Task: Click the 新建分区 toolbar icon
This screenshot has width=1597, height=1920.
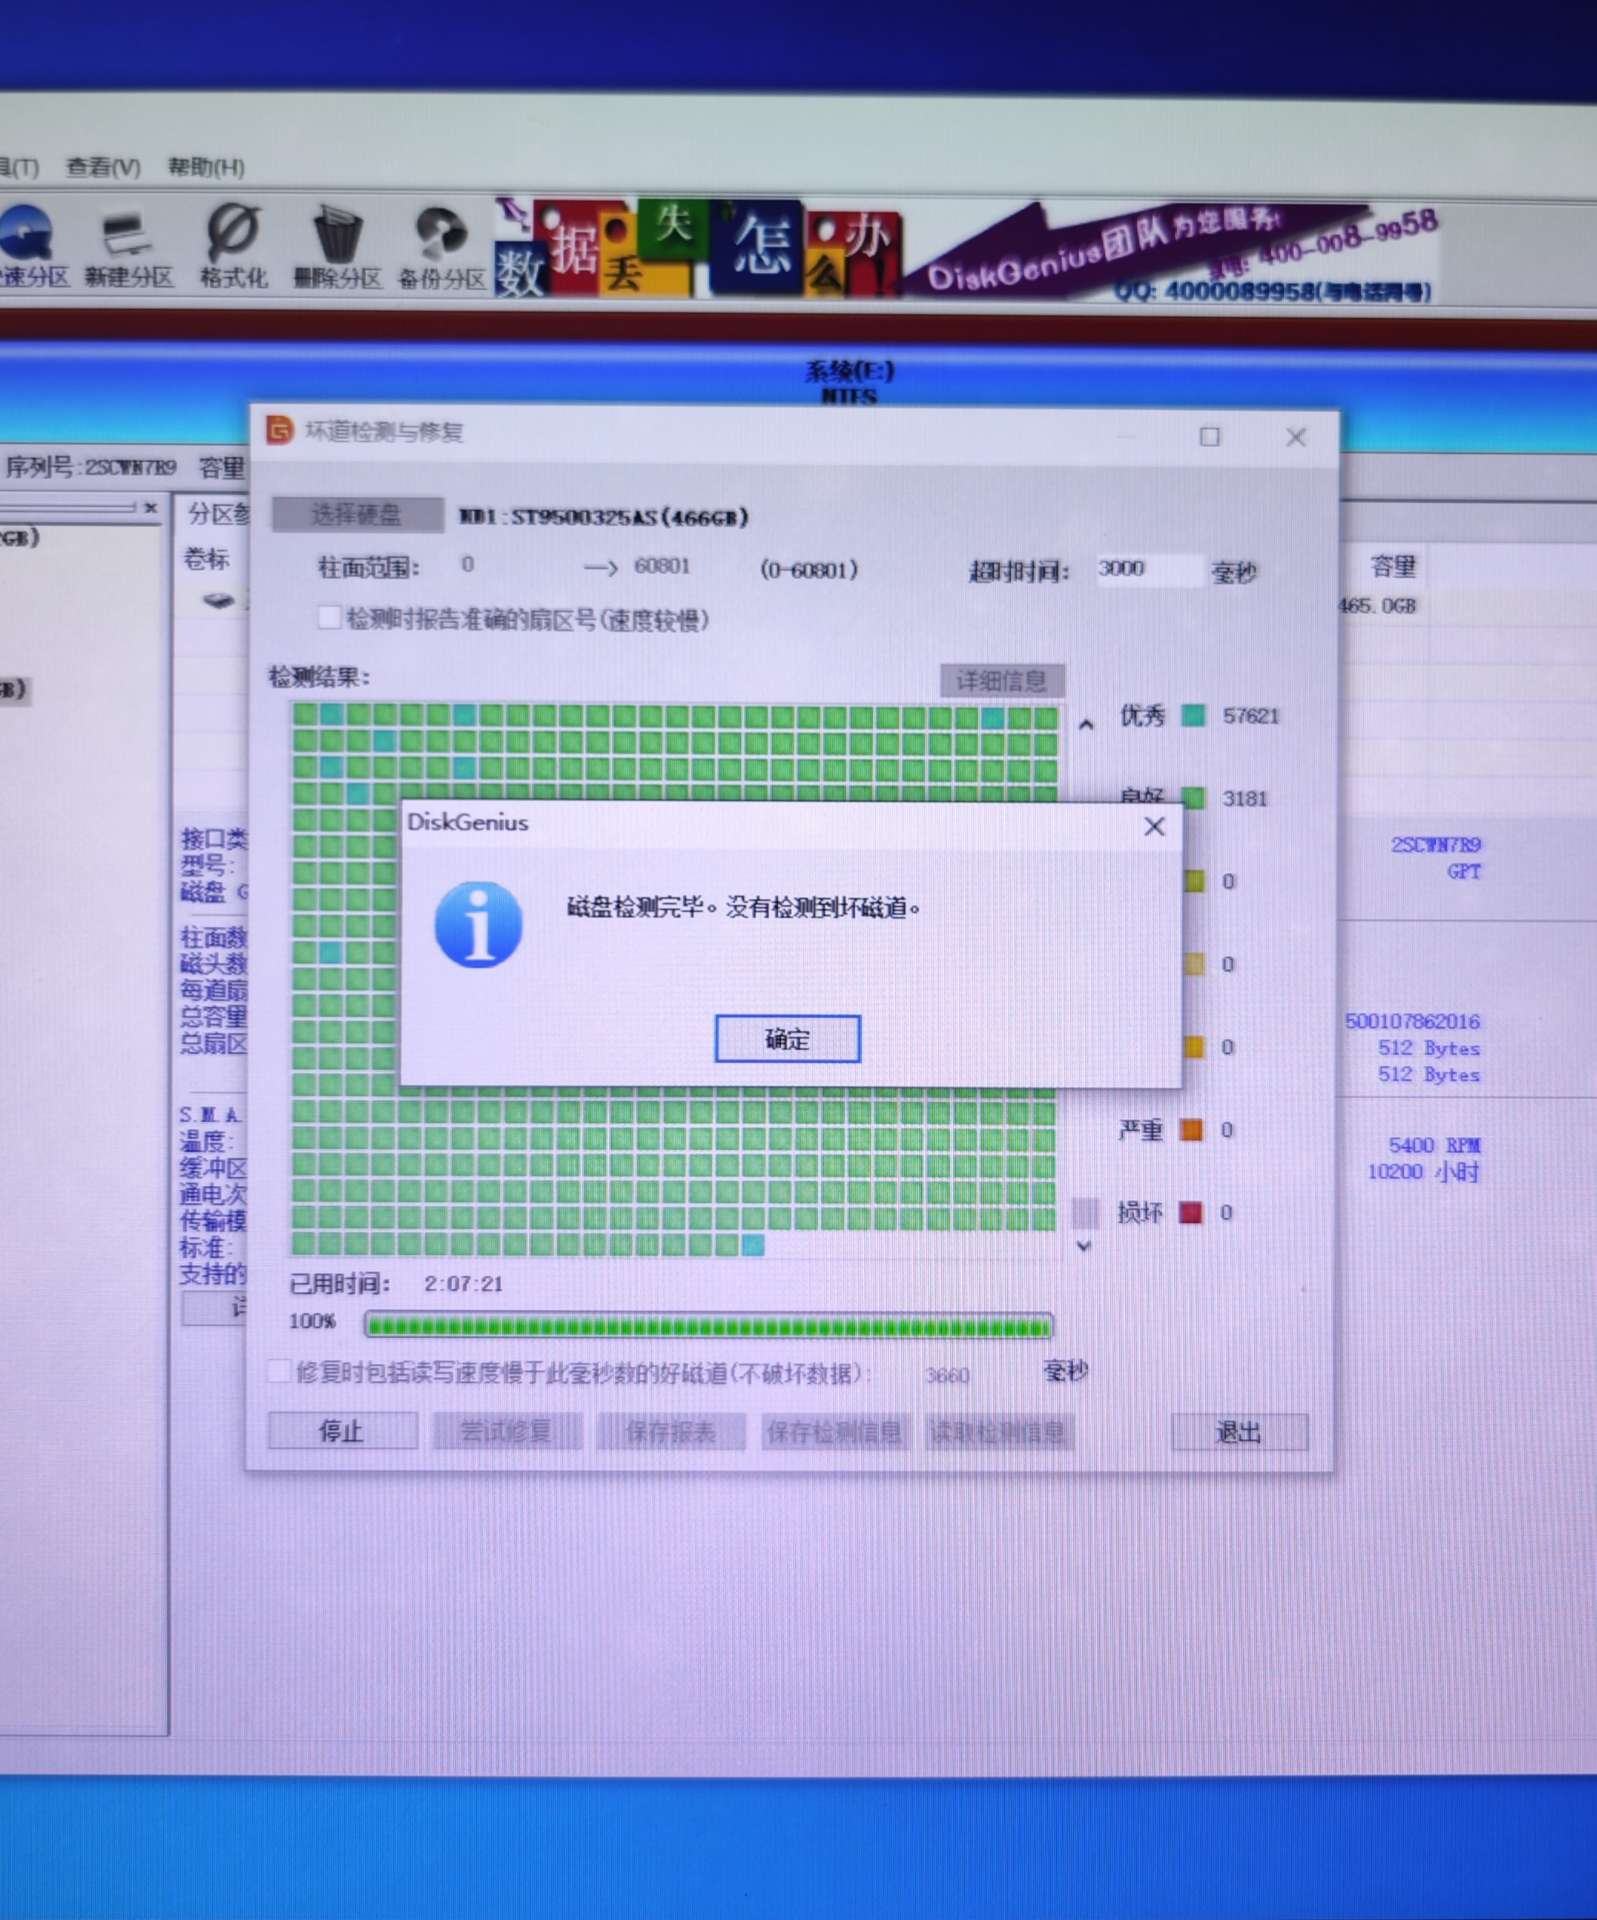Action: click(127, 248)
